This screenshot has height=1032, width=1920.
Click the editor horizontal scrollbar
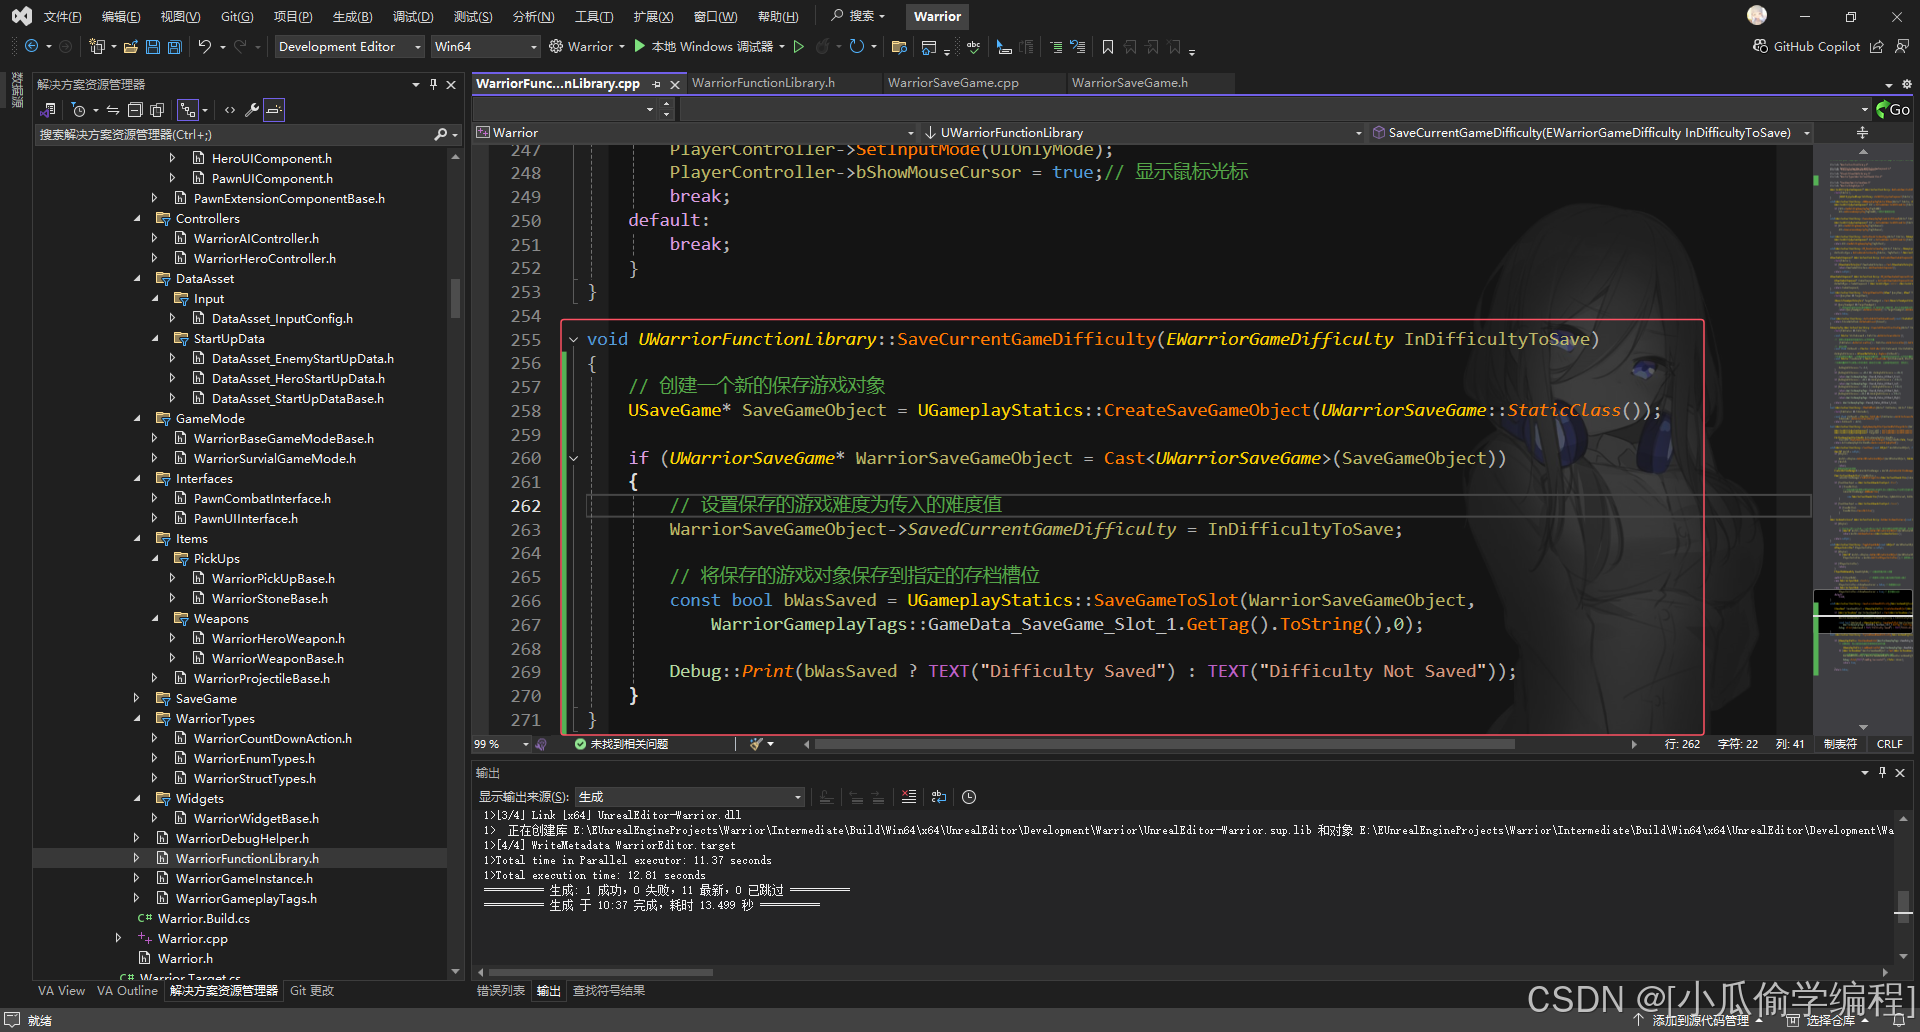click(1163, 744)
